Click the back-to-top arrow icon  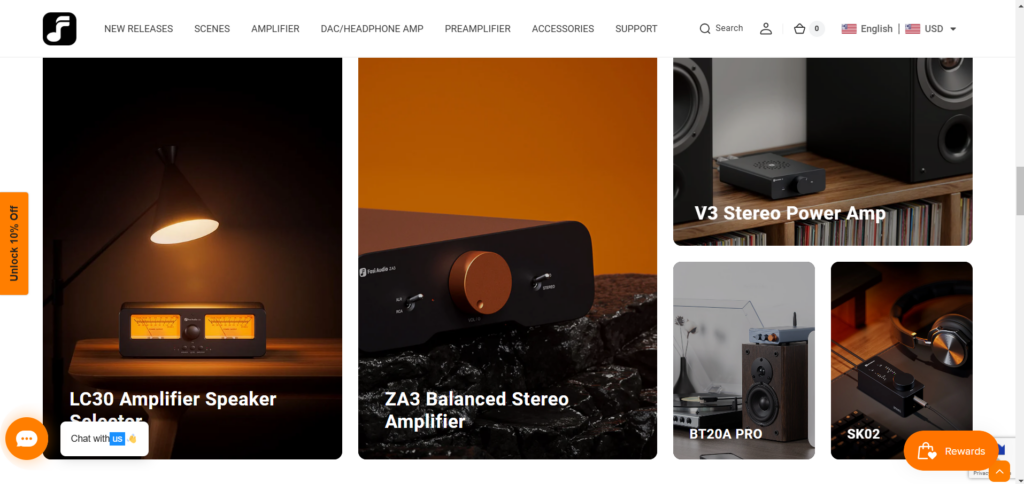coord(999,471)
